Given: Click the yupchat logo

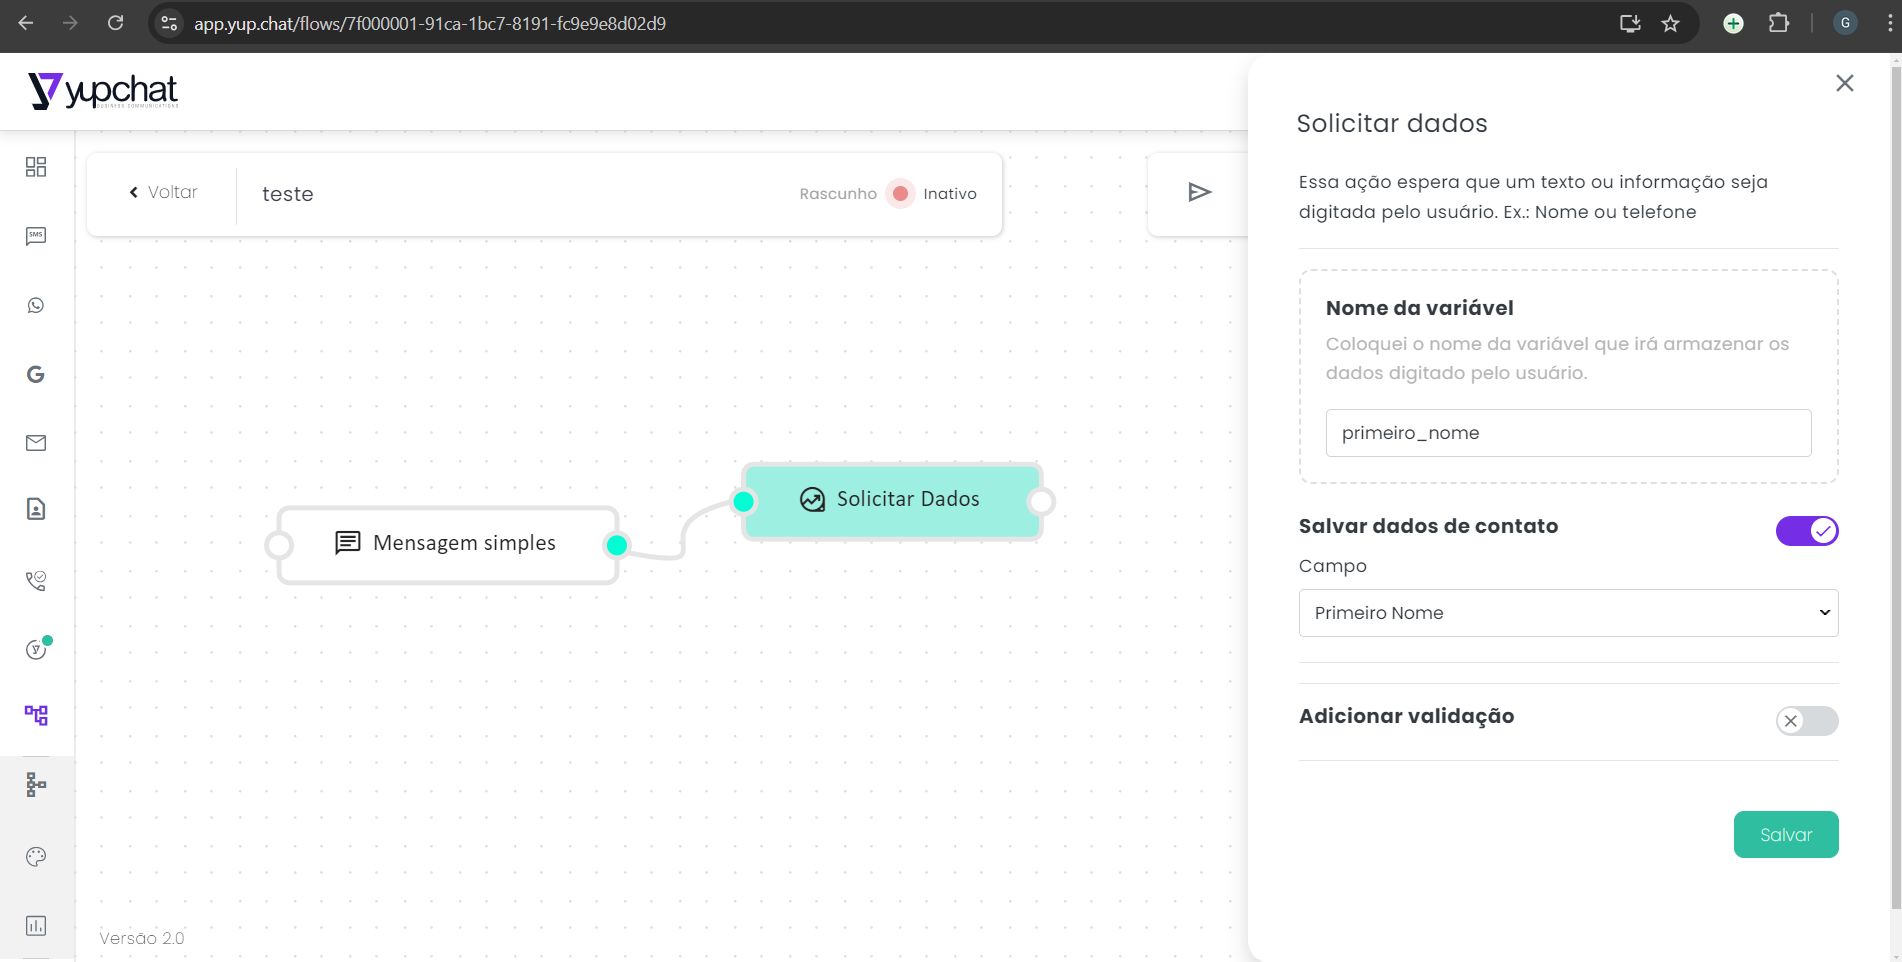Looking at the screenshot, I should (x=103, y=91).
